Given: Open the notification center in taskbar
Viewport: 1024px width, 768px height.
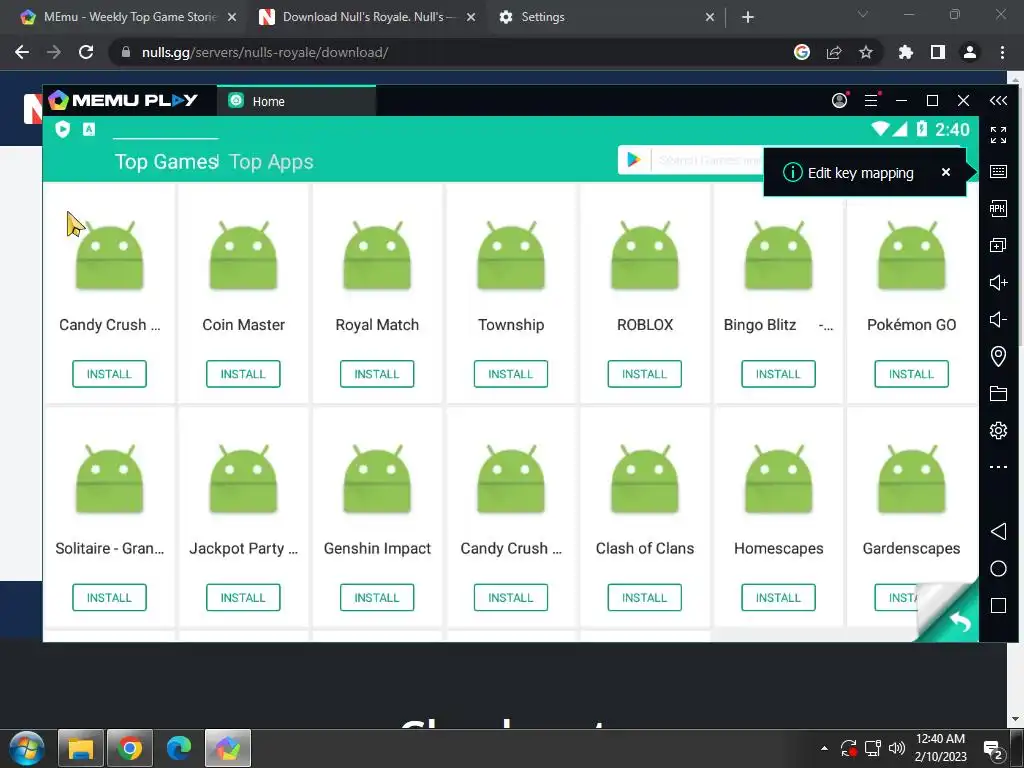Looking at the screenshot, I should click(x=993, y=750).
